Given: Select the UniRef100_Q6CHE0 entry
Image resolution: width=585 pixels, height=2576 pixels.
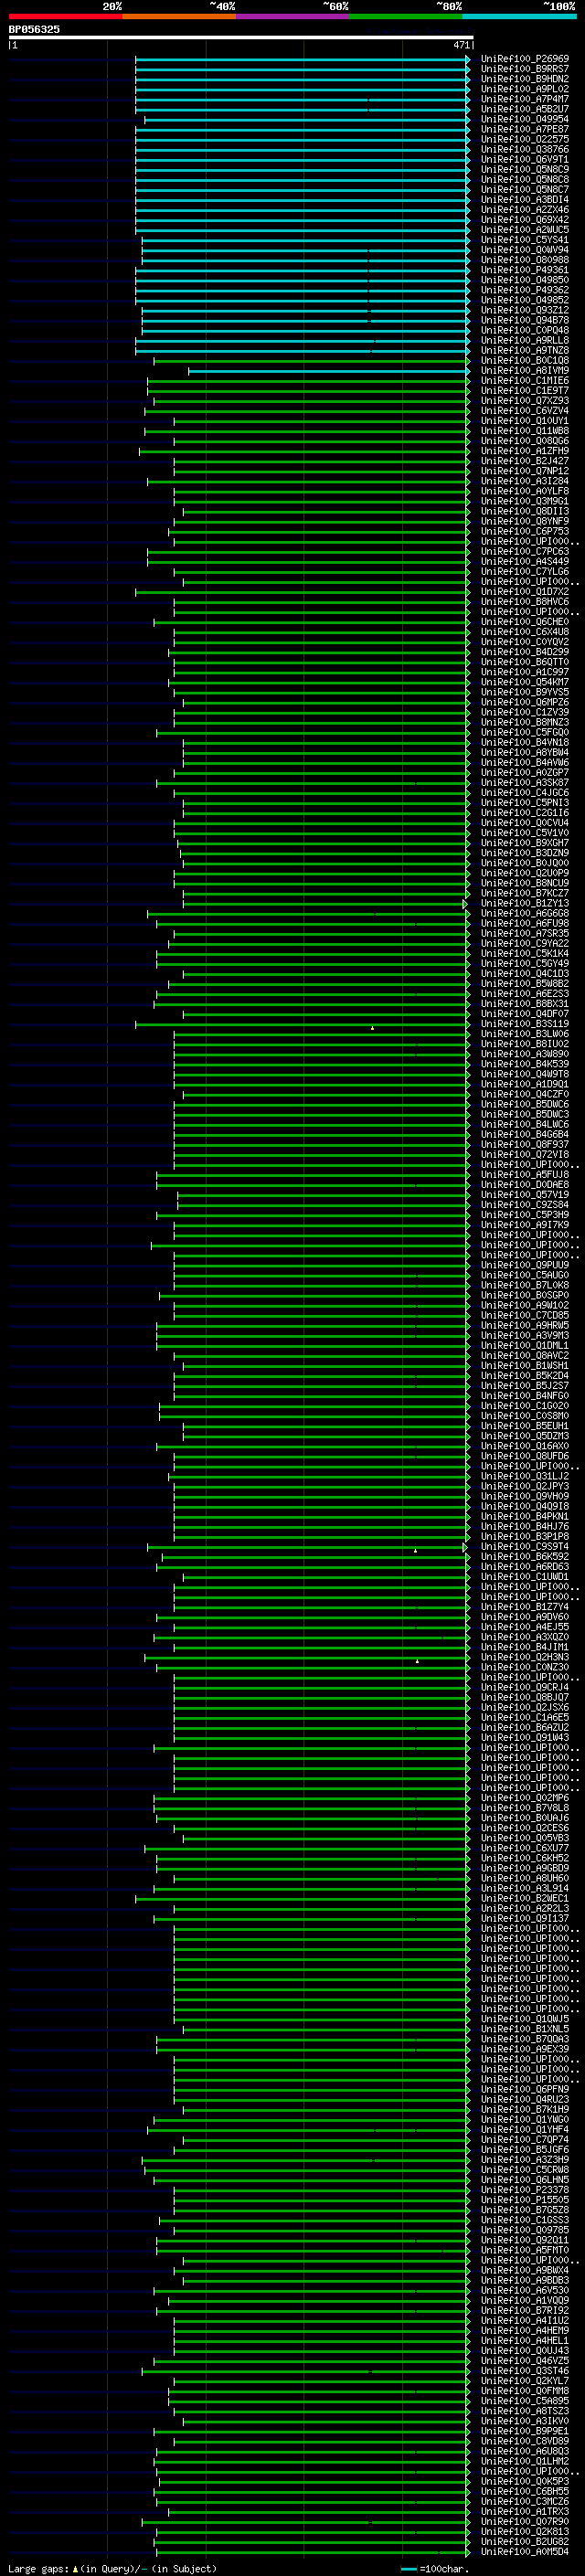Looking at the screenshot, I should pos(524,622).
